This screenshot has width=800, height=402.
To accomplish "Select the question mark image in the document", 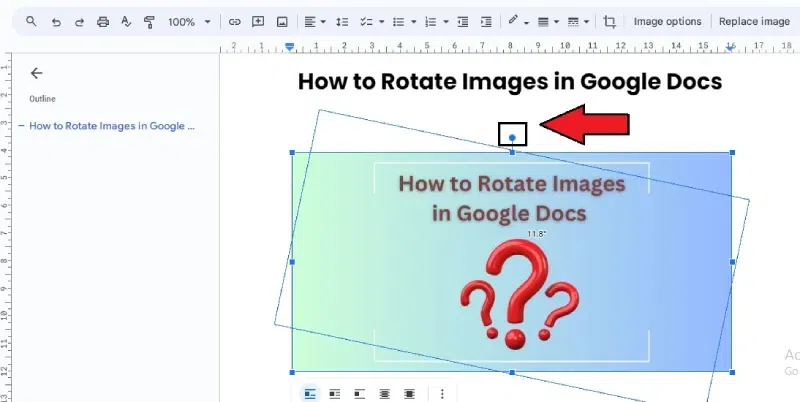I will (x=512, y=262).
